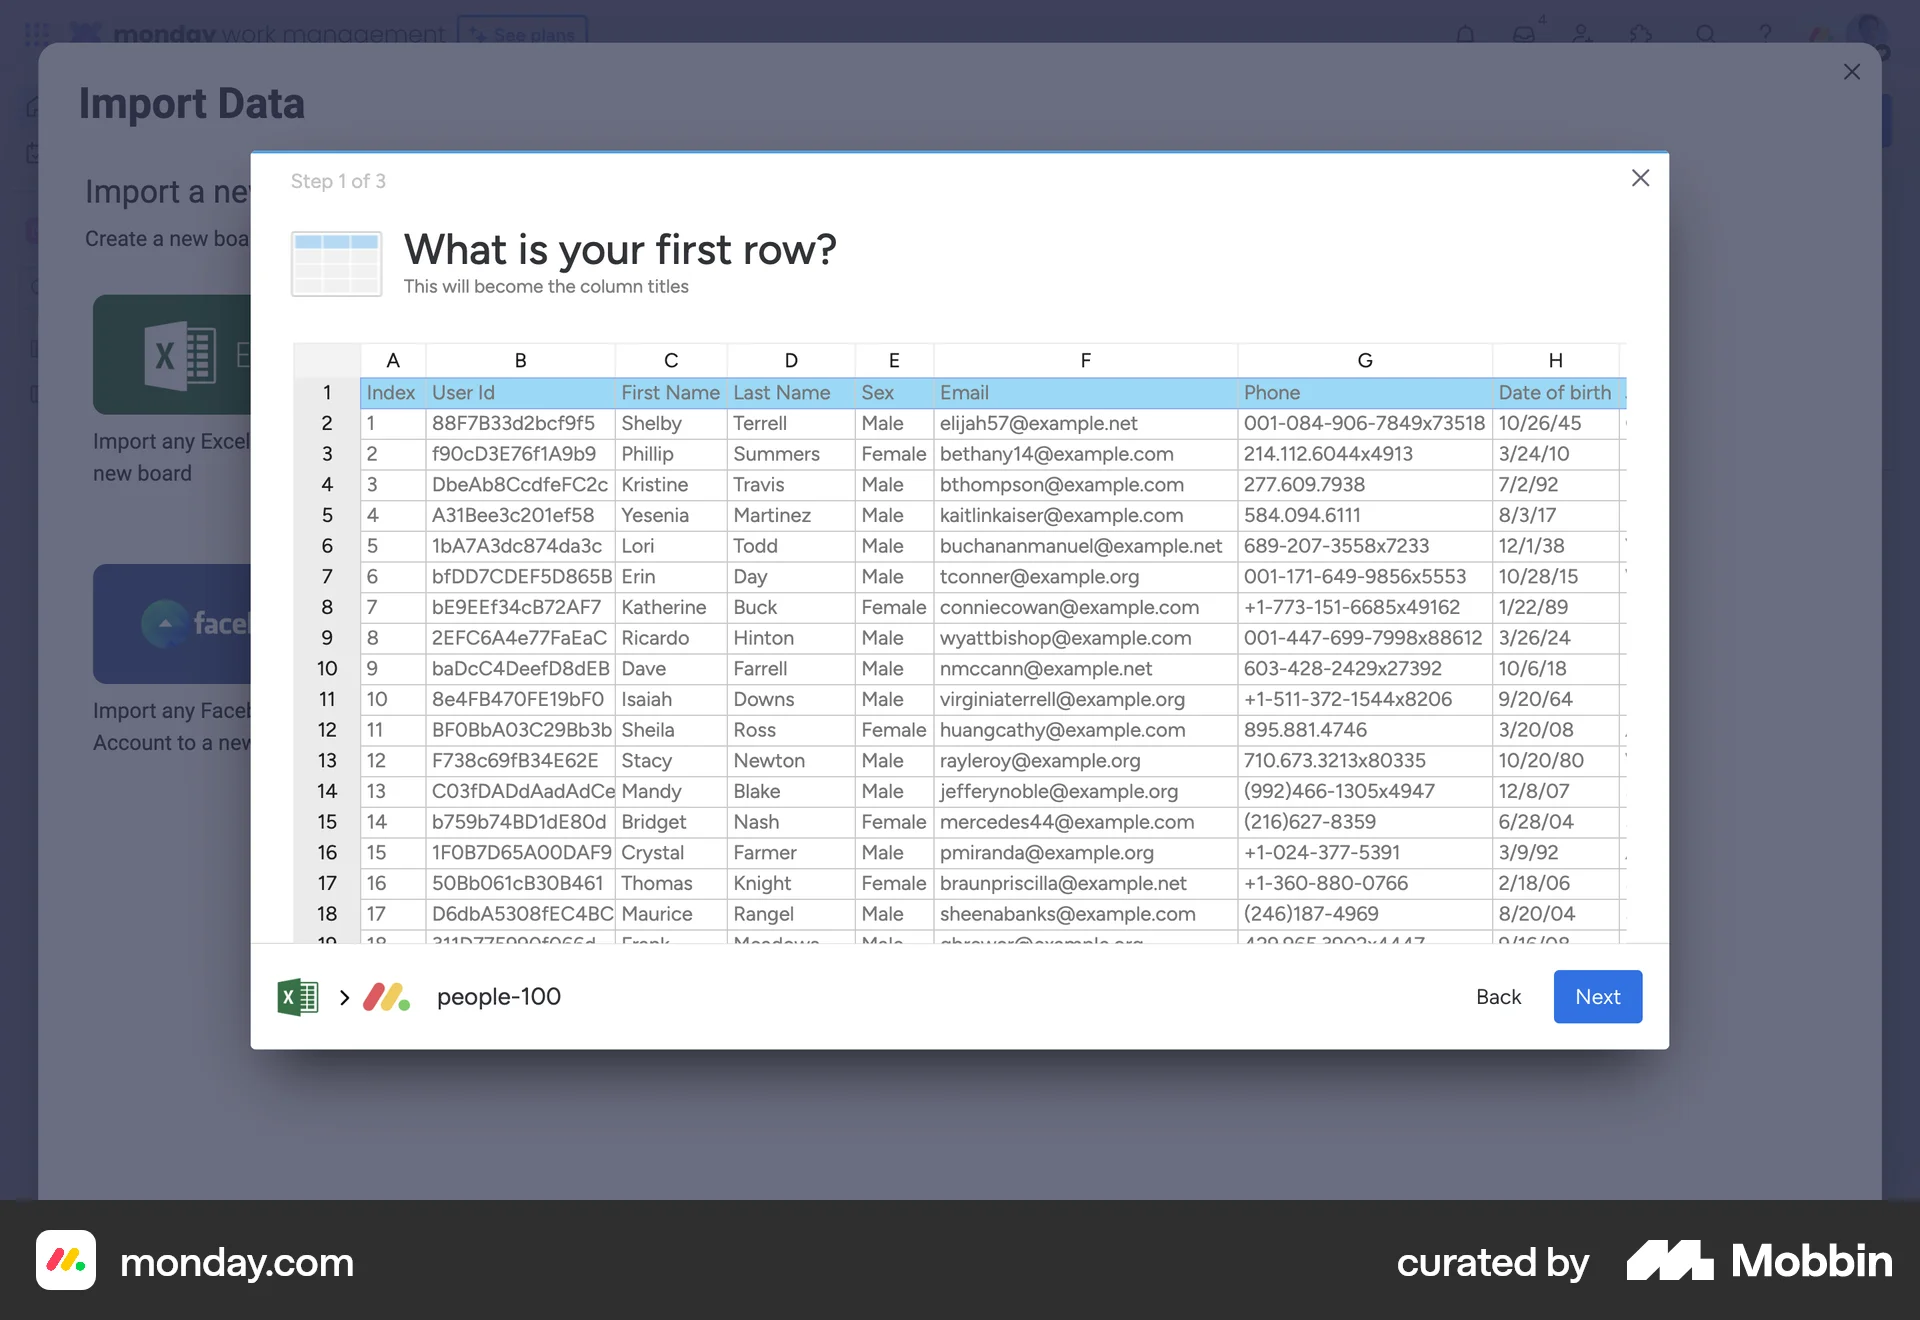Click the monday logo icon in the breadcrumb

[x=385, y=996]
